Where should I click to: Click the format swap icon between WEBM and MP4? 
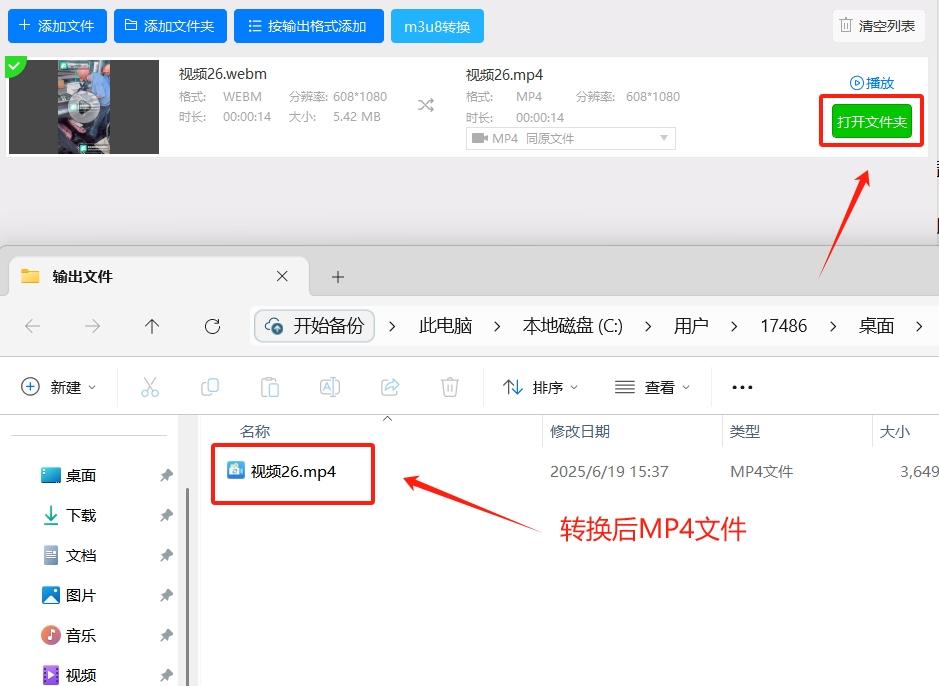[426, 104]
